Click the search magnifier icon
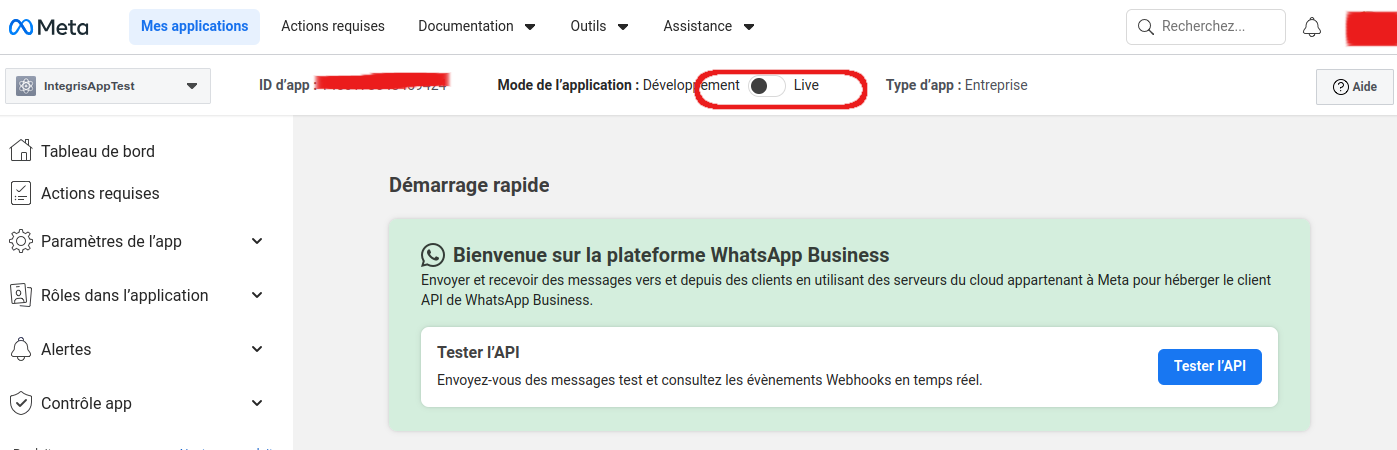This screenshot has height=450, width=1397. click(1146, 27)
